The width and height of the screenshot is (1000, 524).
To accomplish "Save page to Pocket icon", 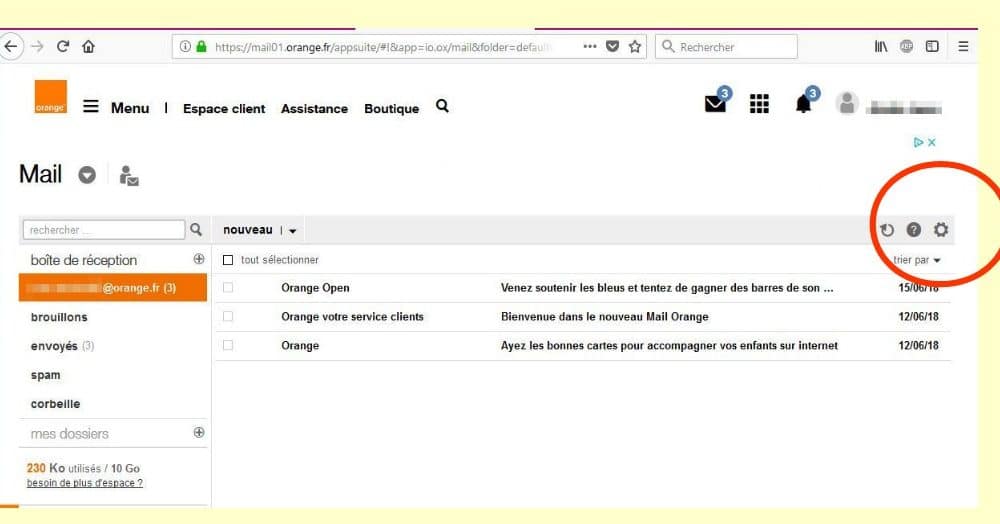I will [612, 47].
